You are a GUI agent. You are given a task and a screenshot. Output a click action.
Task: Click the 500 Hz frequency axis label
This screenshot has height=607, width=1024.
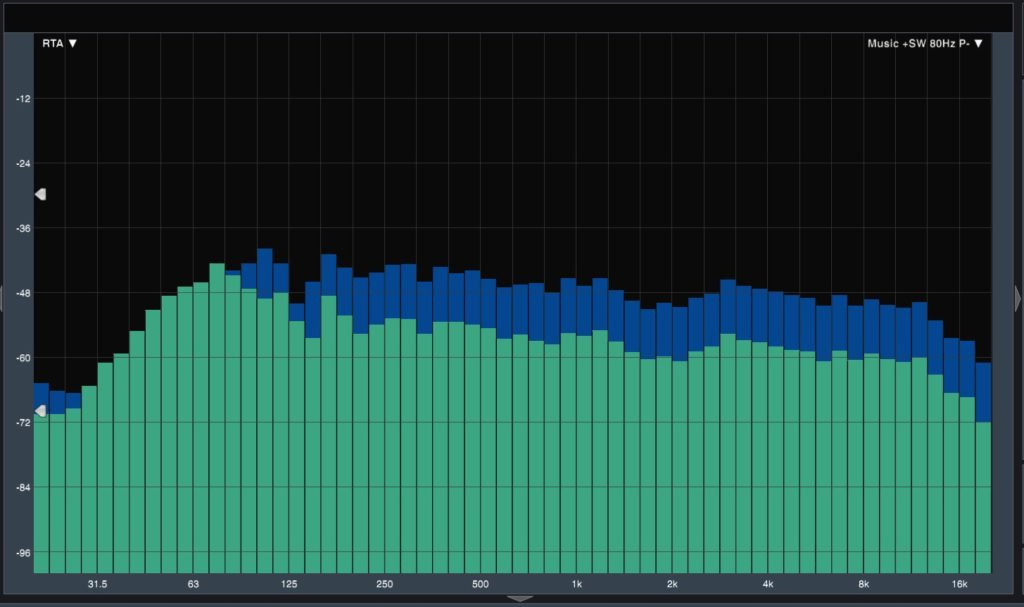click(480, 584)
